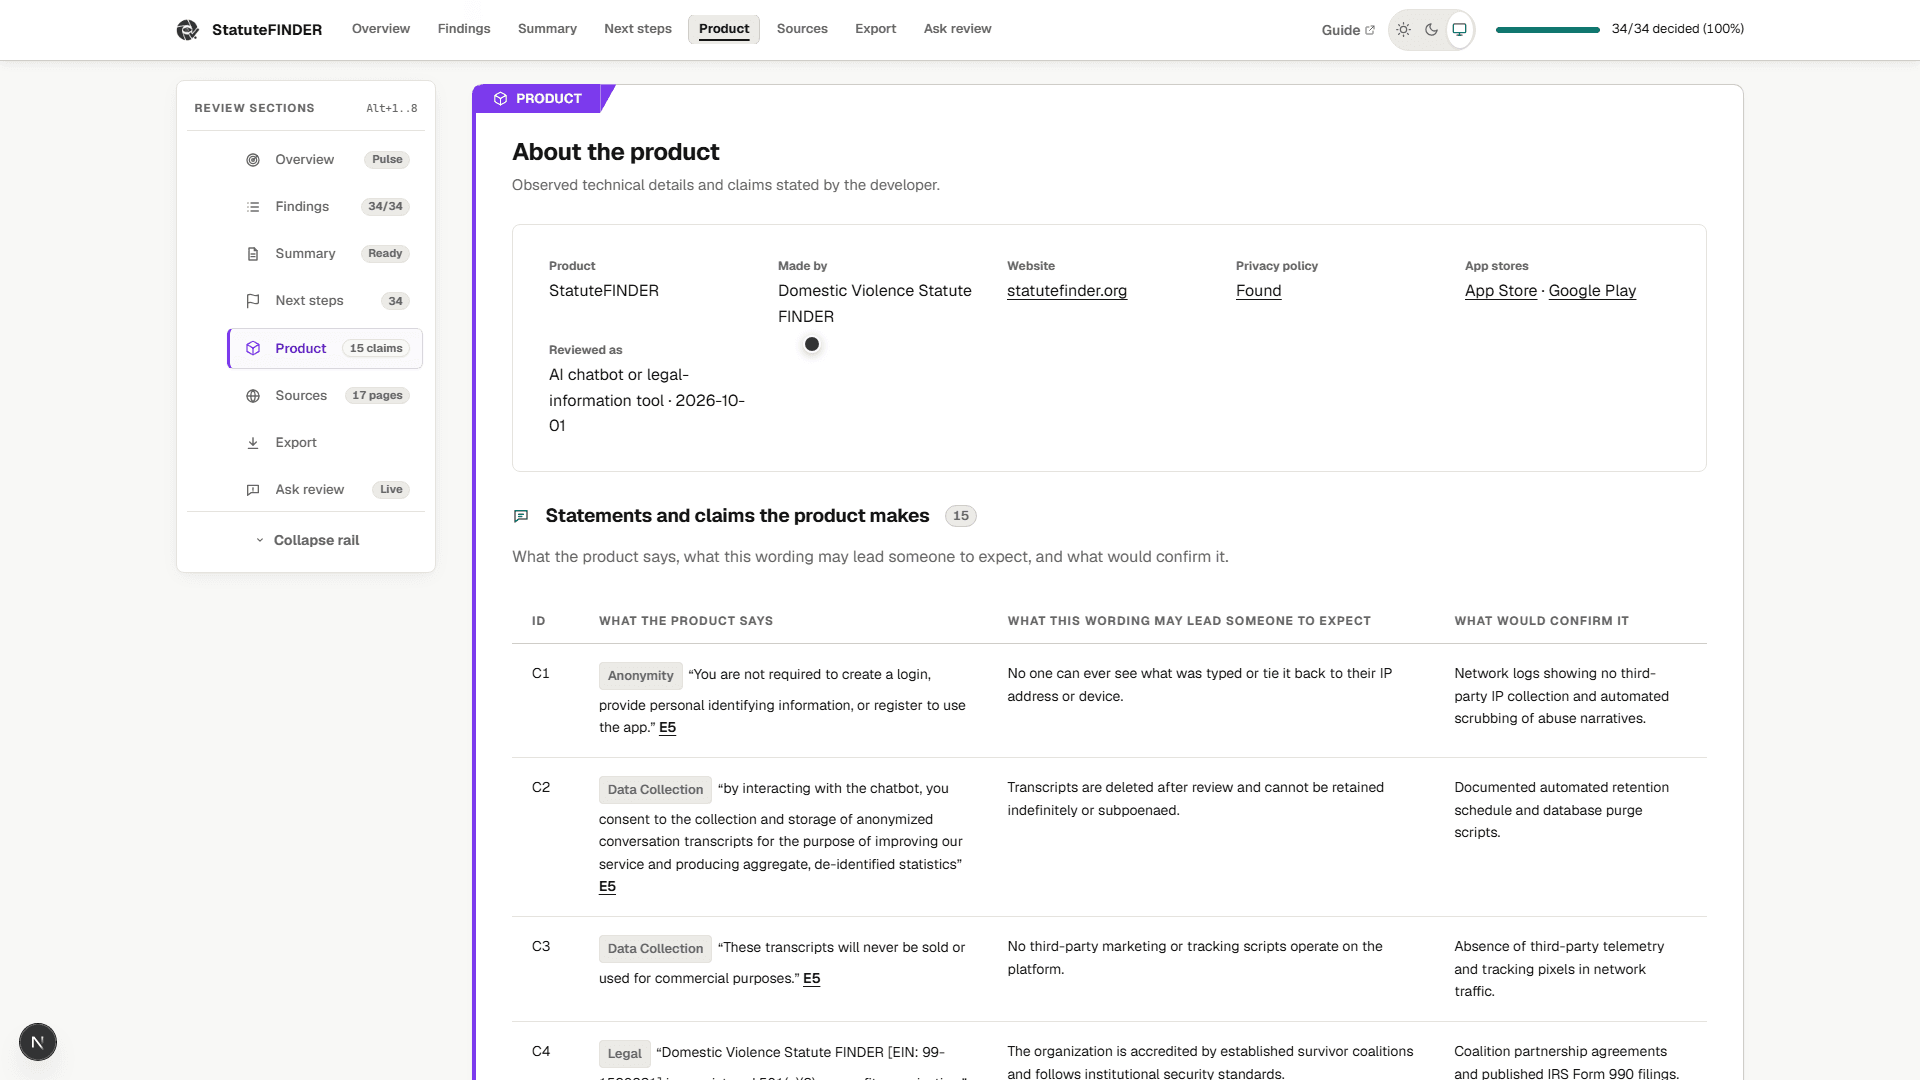Click the StatuteFINDER logo icon
The width and height of the screenshot is (1920, 1080).
[x=187, y=30]
